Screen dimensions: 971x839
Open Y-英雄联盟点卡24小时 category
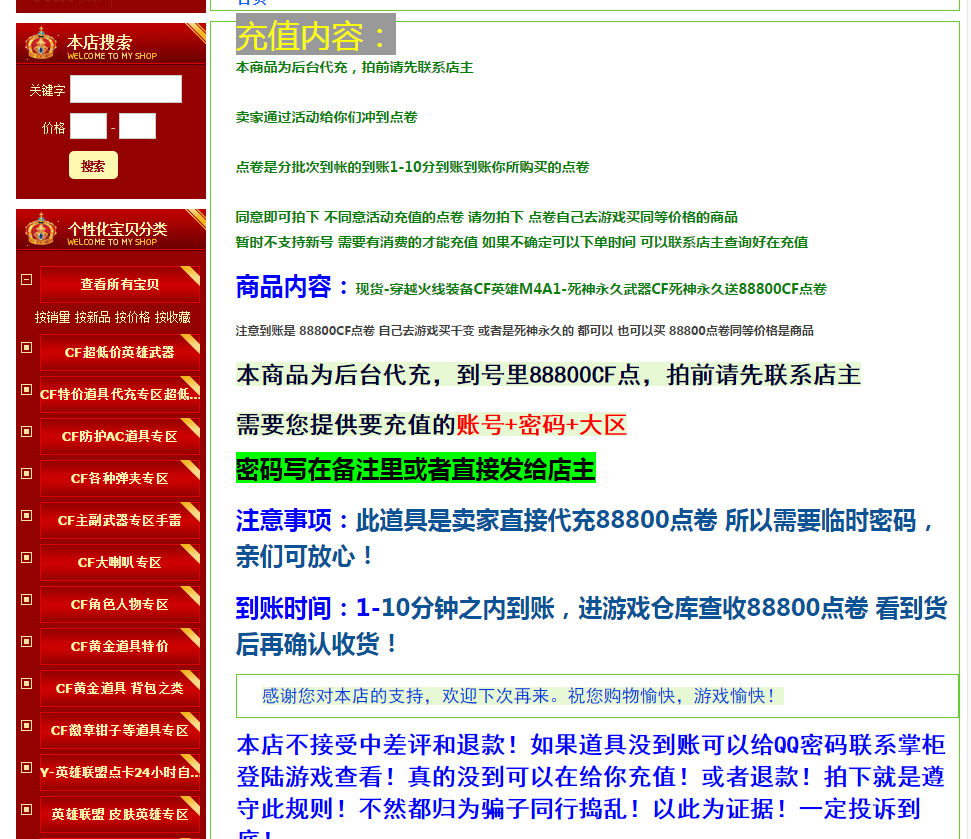(x=120, y=773)
